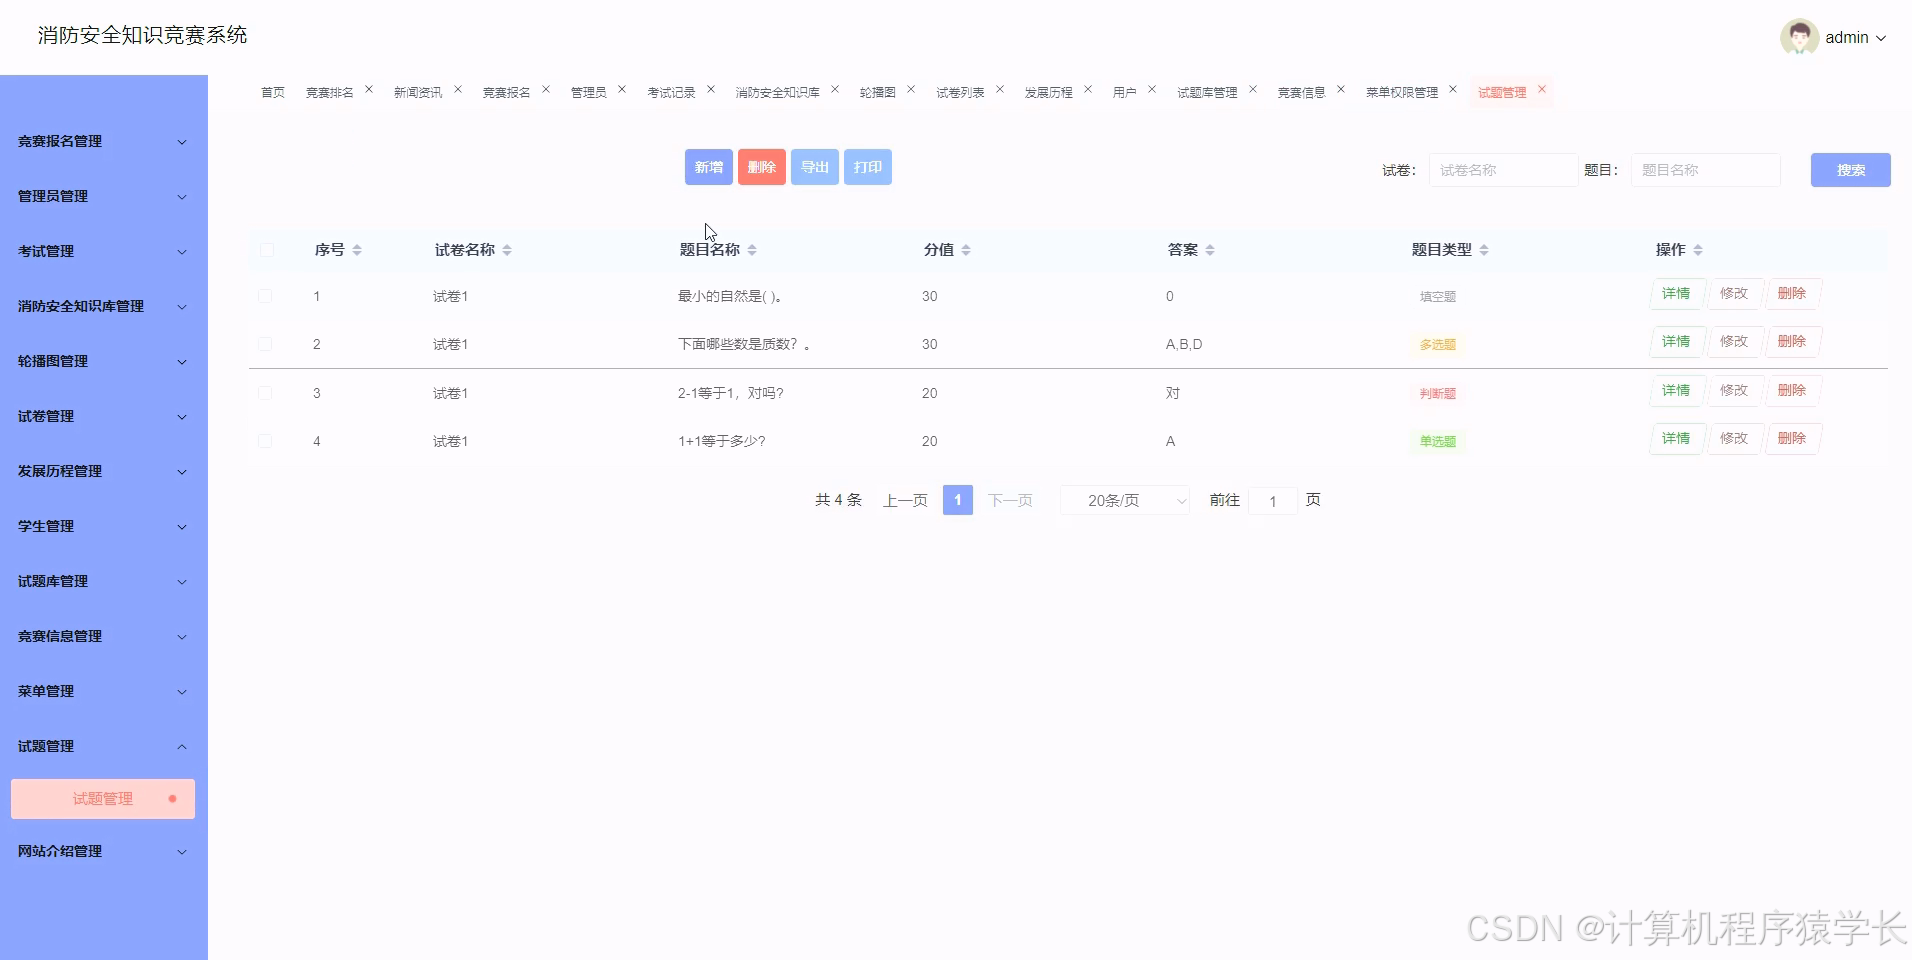Click the red 删除 toolbar button
The height and width of the screenshot is (960, 1912).
pyautogui.click(x=762, y=167)
